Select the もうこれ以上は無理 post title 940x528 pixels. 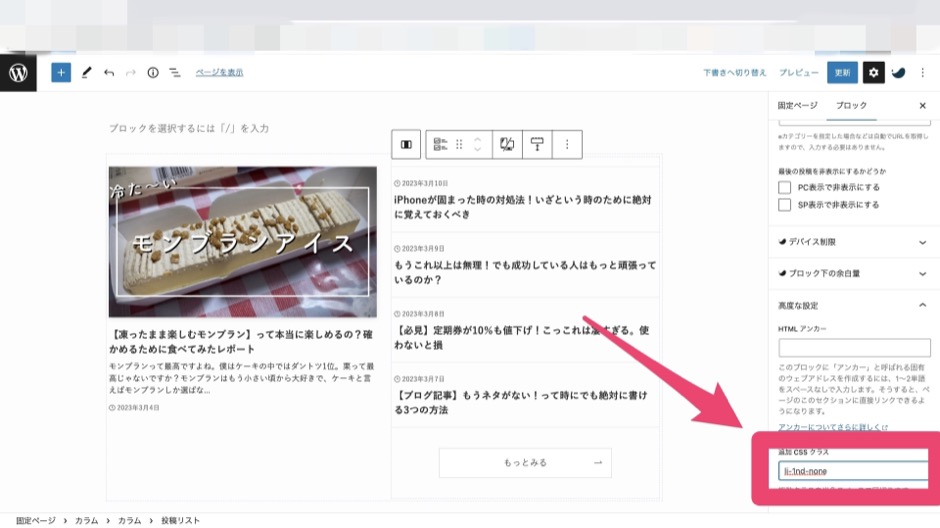tap(525, 272)
